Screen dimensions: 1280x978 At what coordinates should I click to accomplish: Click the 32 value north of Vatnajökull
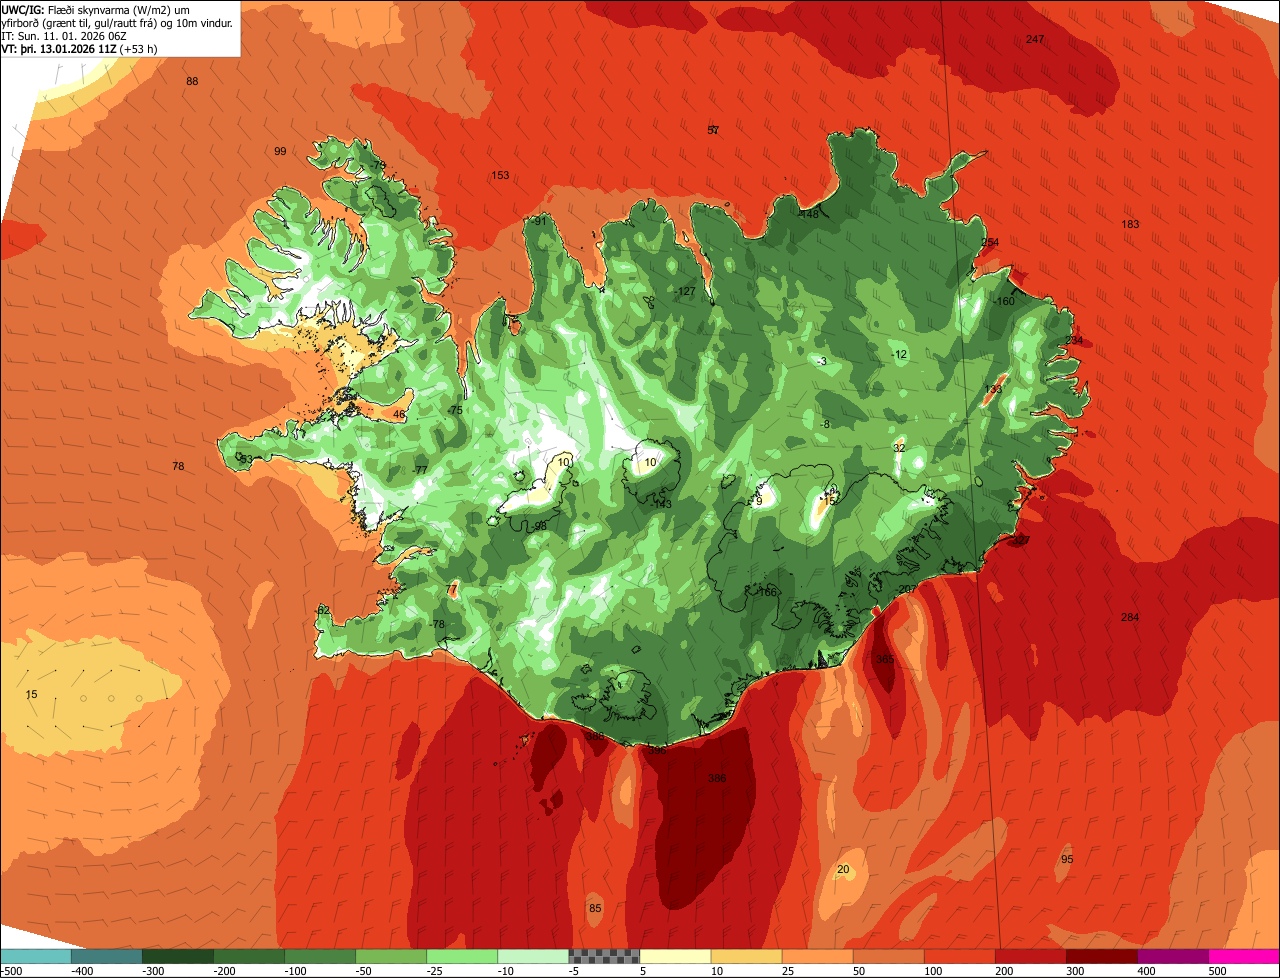(x=899, y=448)
